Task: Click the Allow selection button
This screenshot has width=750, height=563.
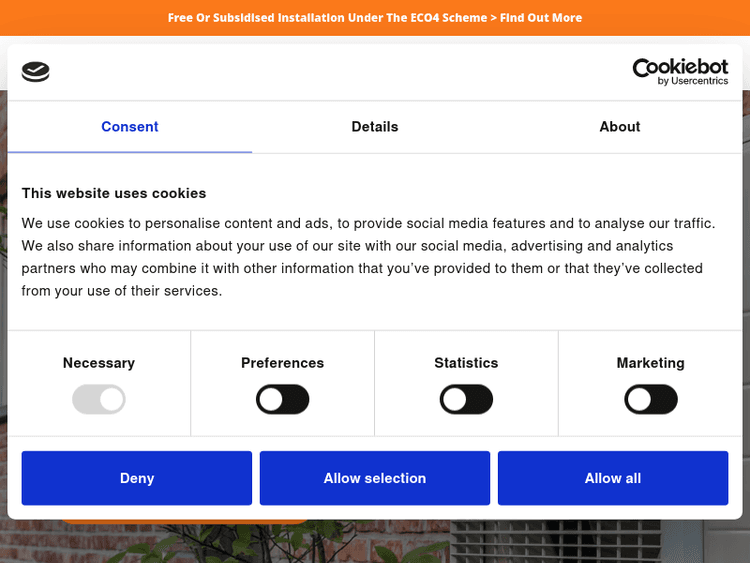Action: coord(375,478)
